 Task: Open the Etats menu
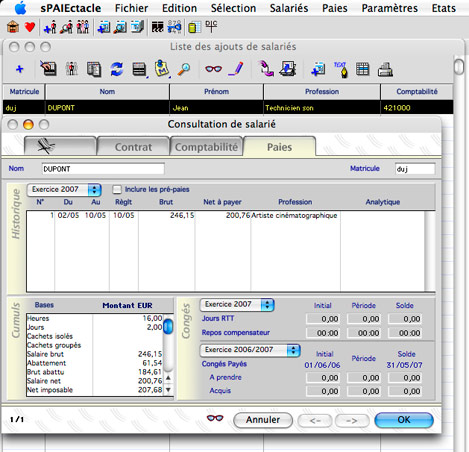[x=444, y=8]
